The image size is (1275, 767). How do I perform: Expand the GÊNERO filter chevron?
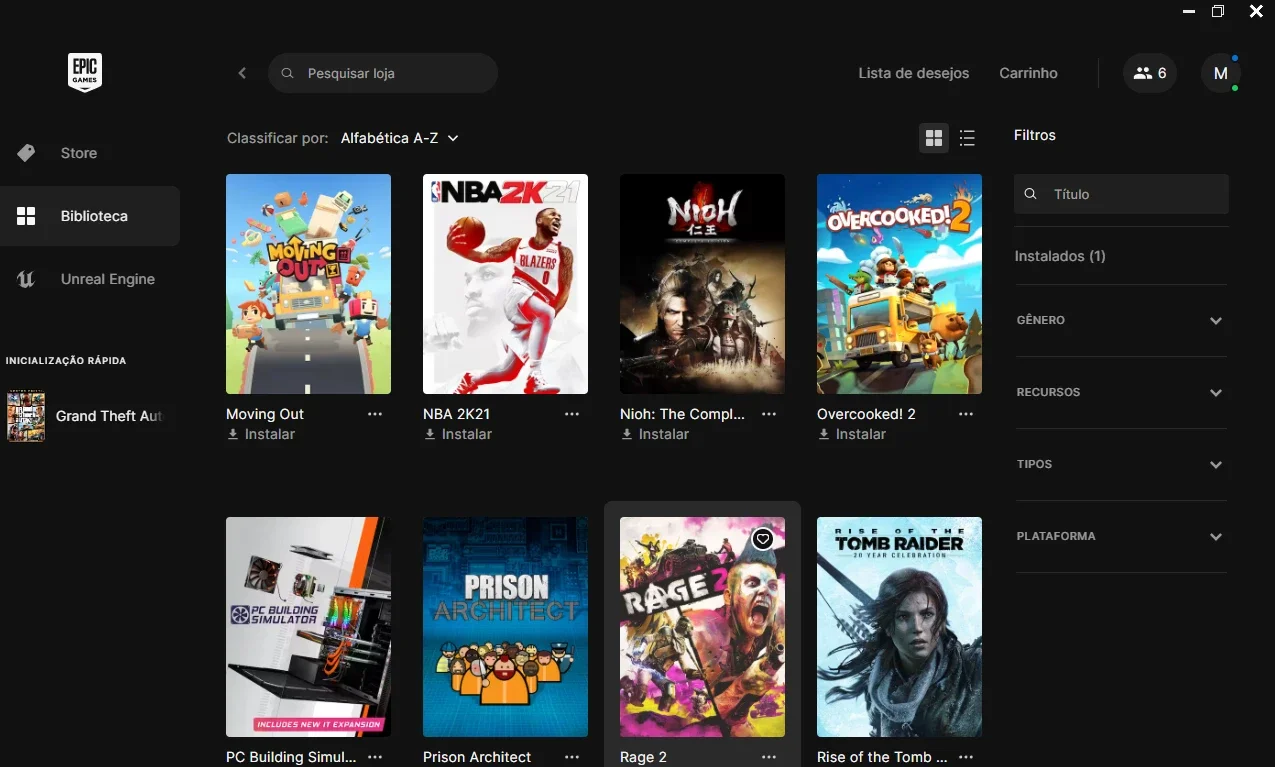pyautogui.click(x=1216, y=321)
